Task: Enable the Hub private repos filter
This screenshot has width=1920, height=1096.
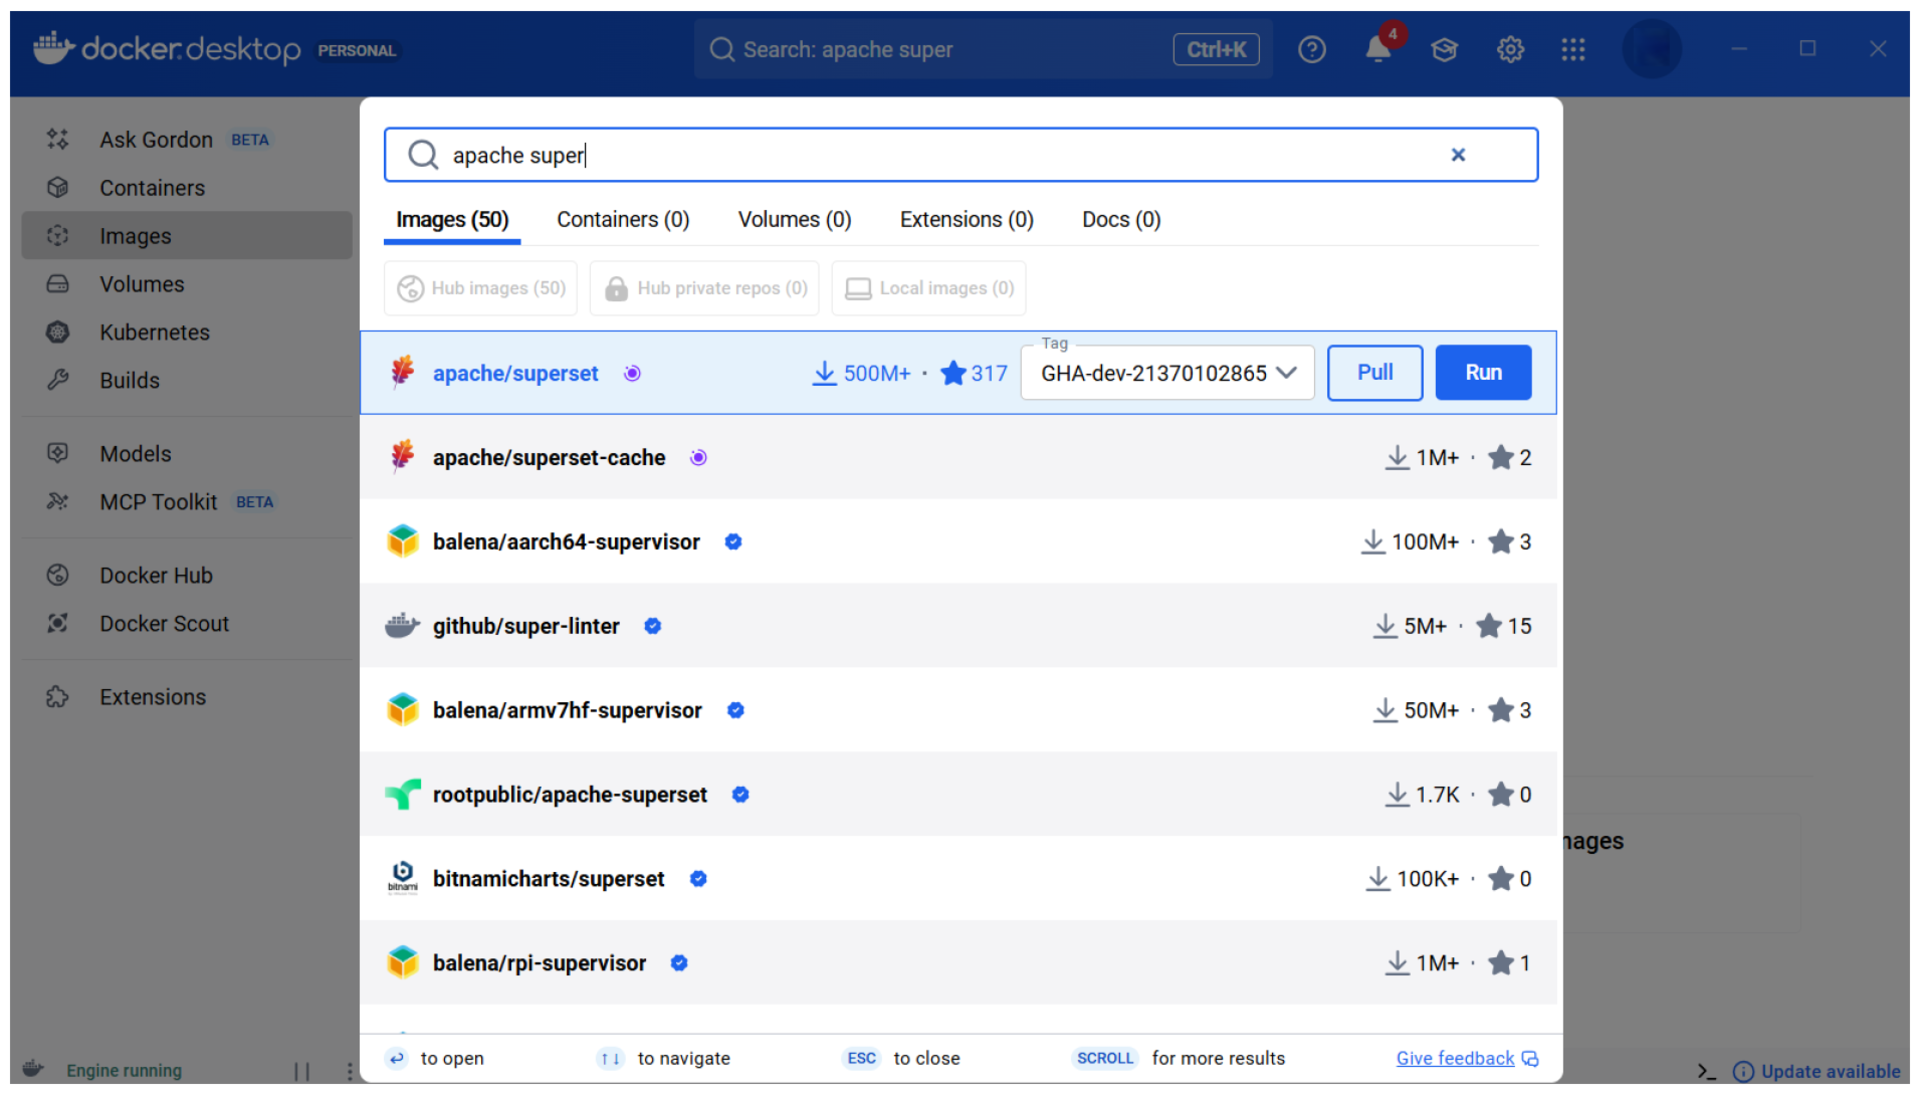Action: tap(704, 288)
